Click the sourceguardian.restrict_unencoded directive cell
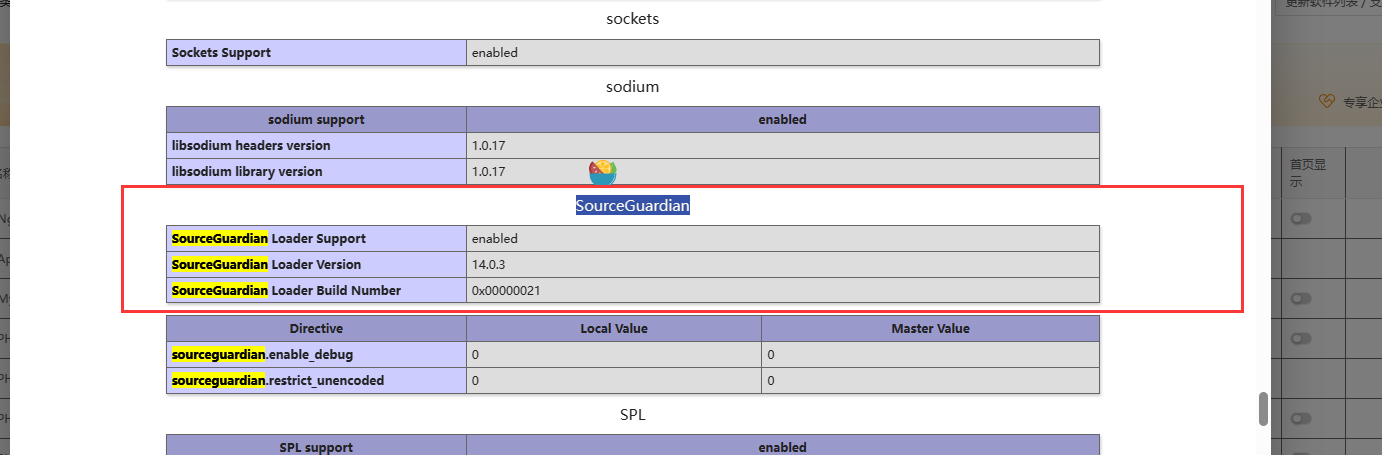 [x=316, y=381]
